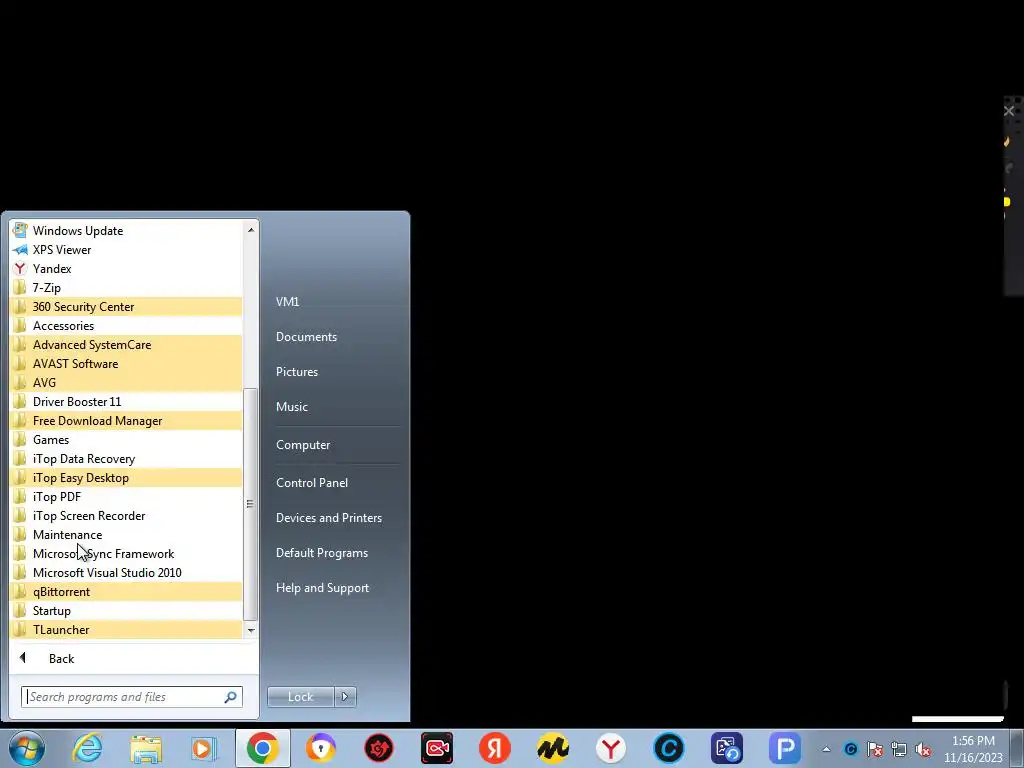Launch XPS Viewer
This screenshot has height=768, width=1024.
126,249
